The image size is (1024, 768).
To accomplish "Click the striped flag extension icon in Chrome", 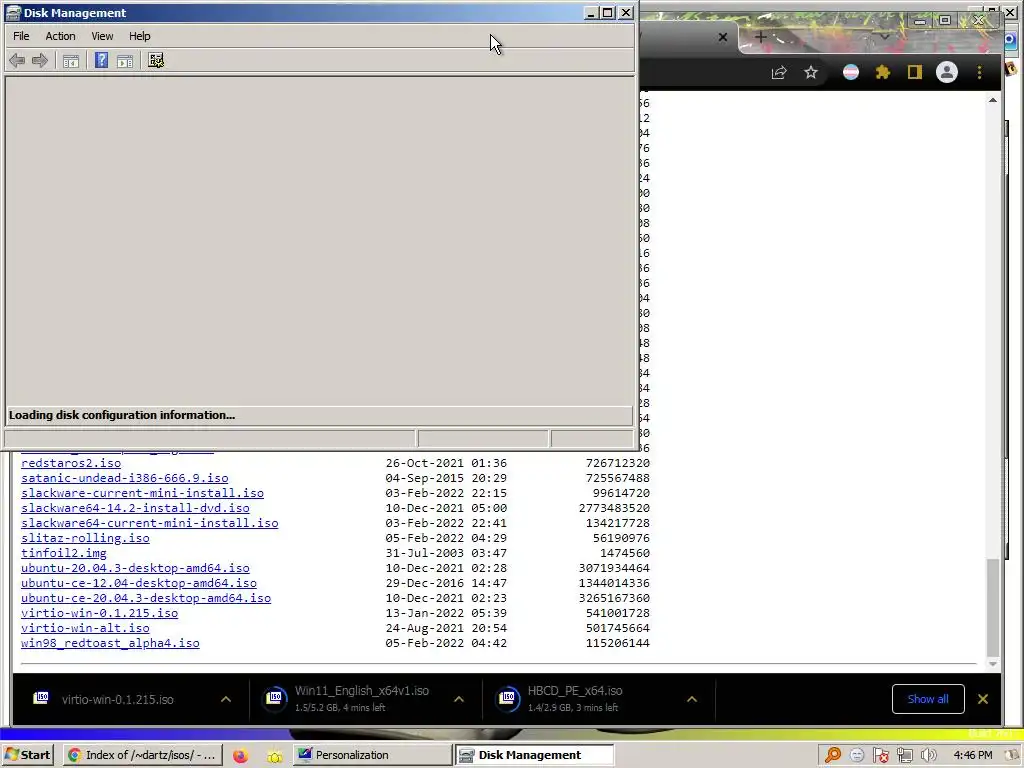I will point(851,72).
